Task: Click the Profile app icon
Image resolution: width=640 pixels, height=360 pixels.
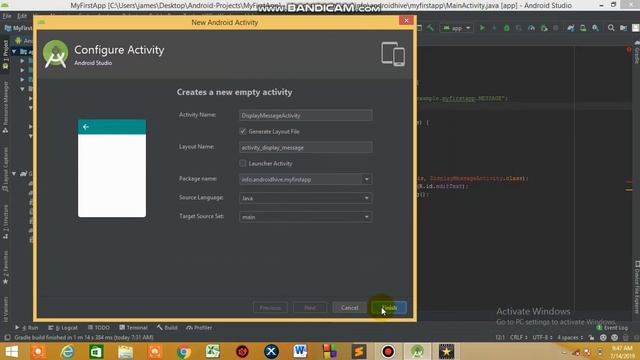Action: click(531, 28)
